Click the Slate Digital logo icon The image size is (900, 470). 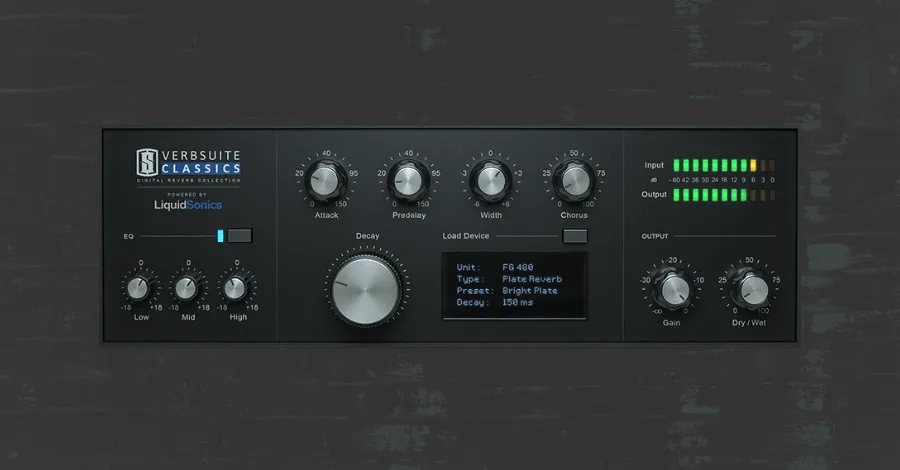[147, 162]
